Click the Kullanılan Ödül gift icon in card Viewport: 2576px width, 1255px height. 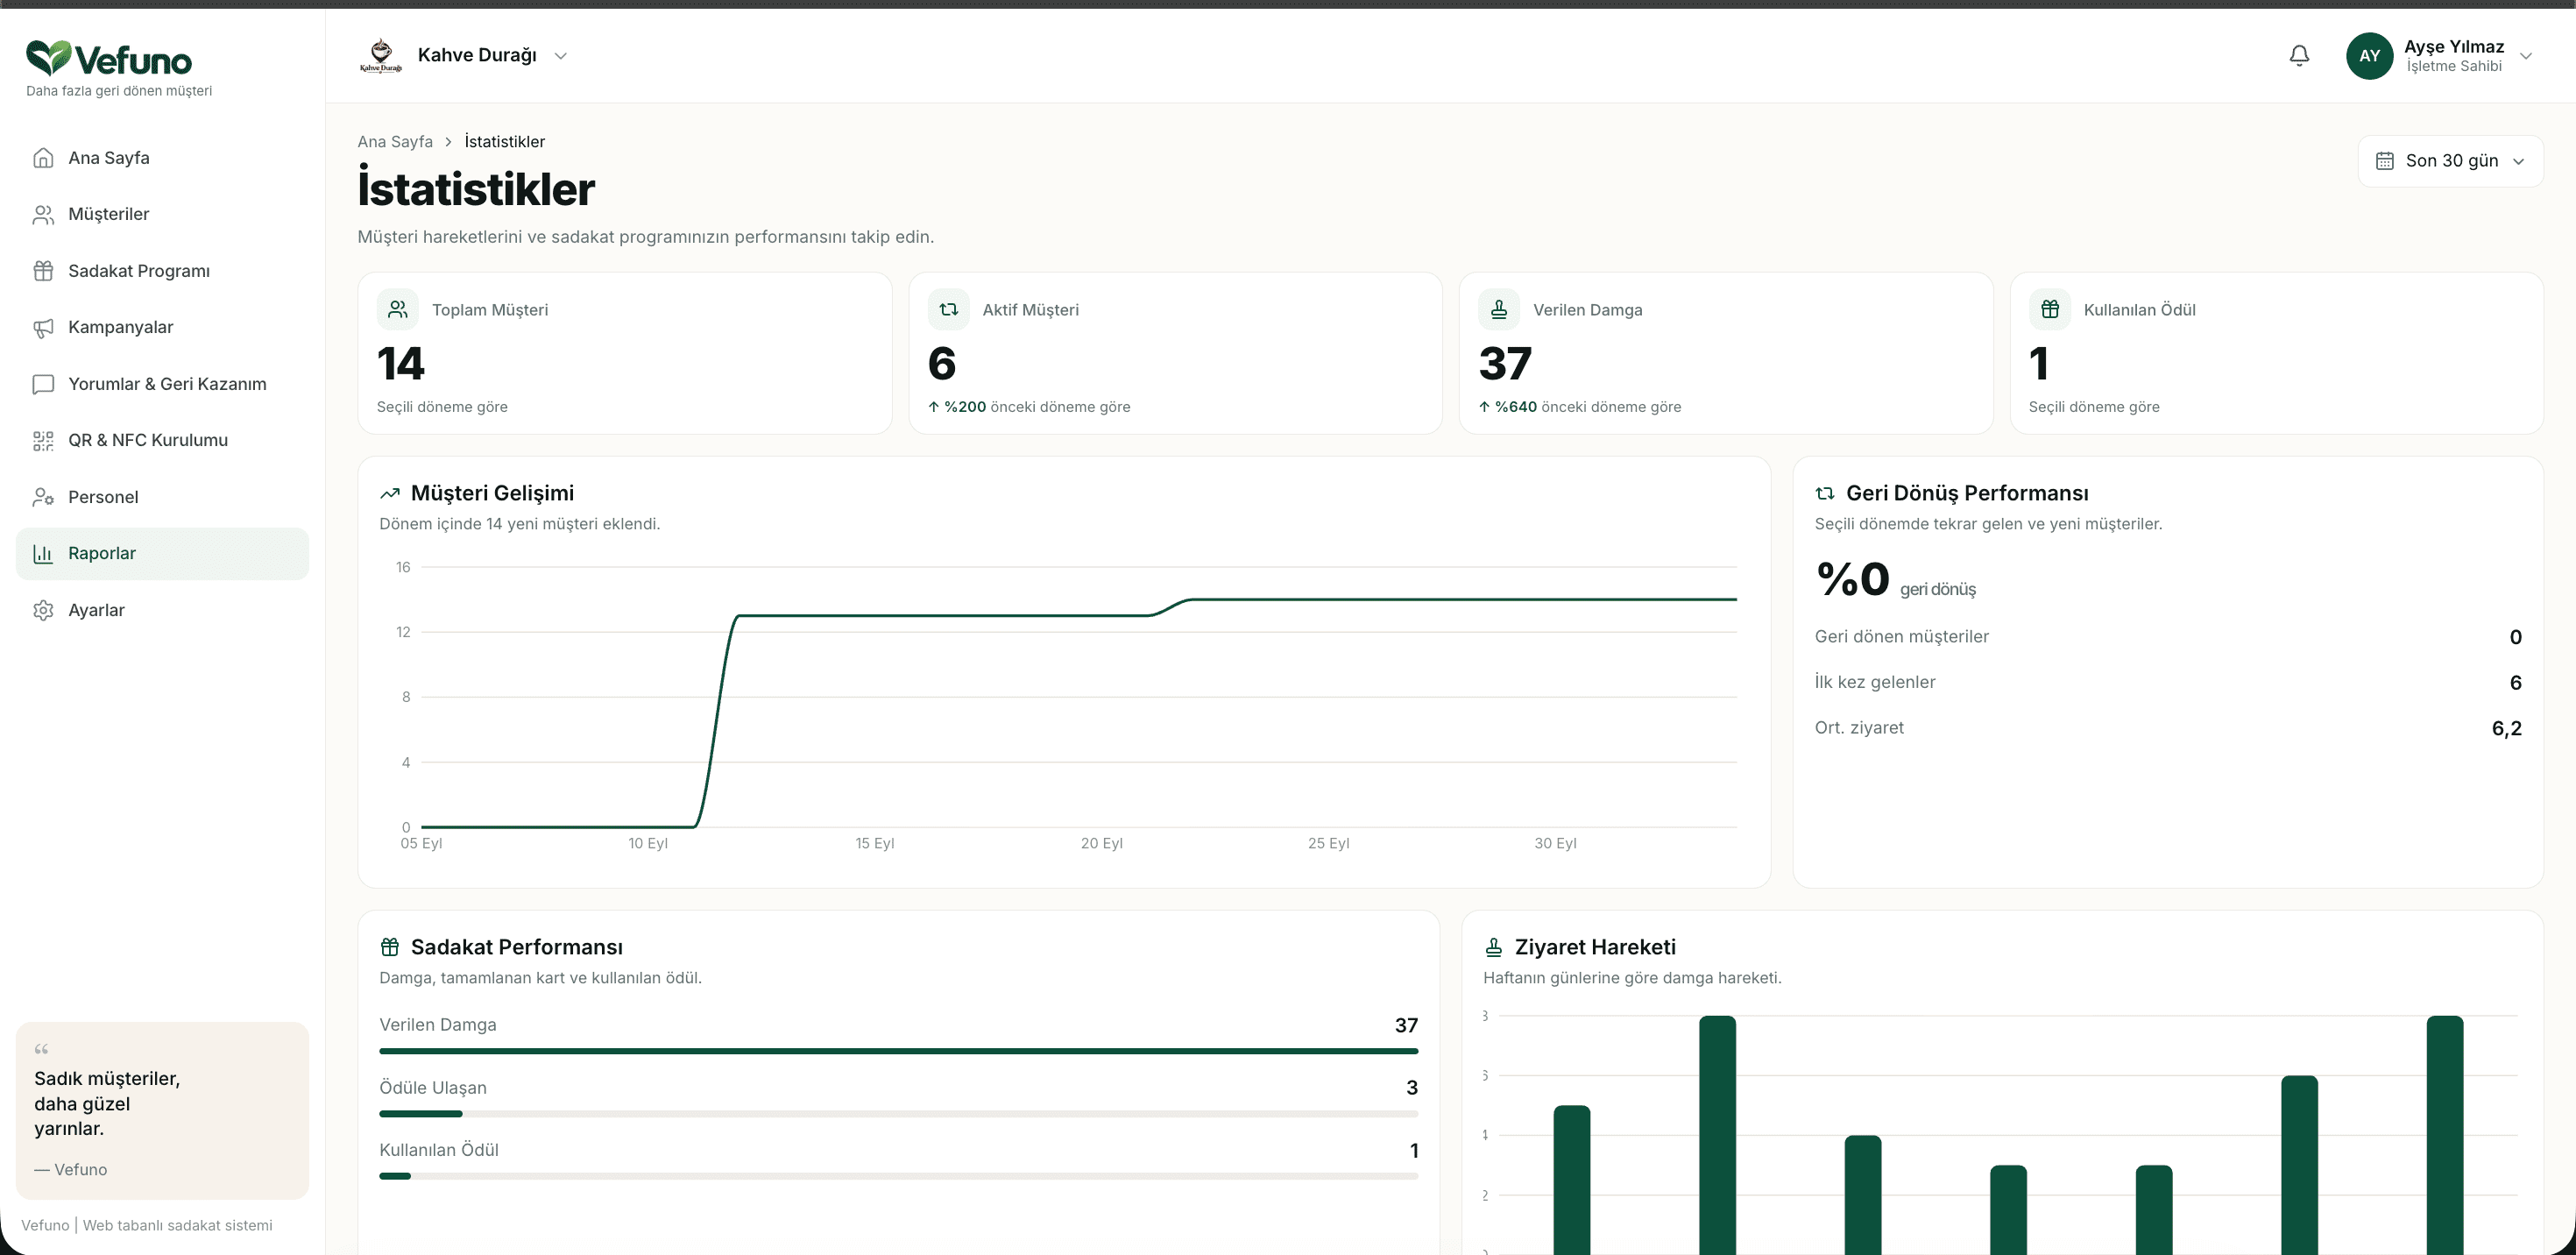click(2050, 309)
